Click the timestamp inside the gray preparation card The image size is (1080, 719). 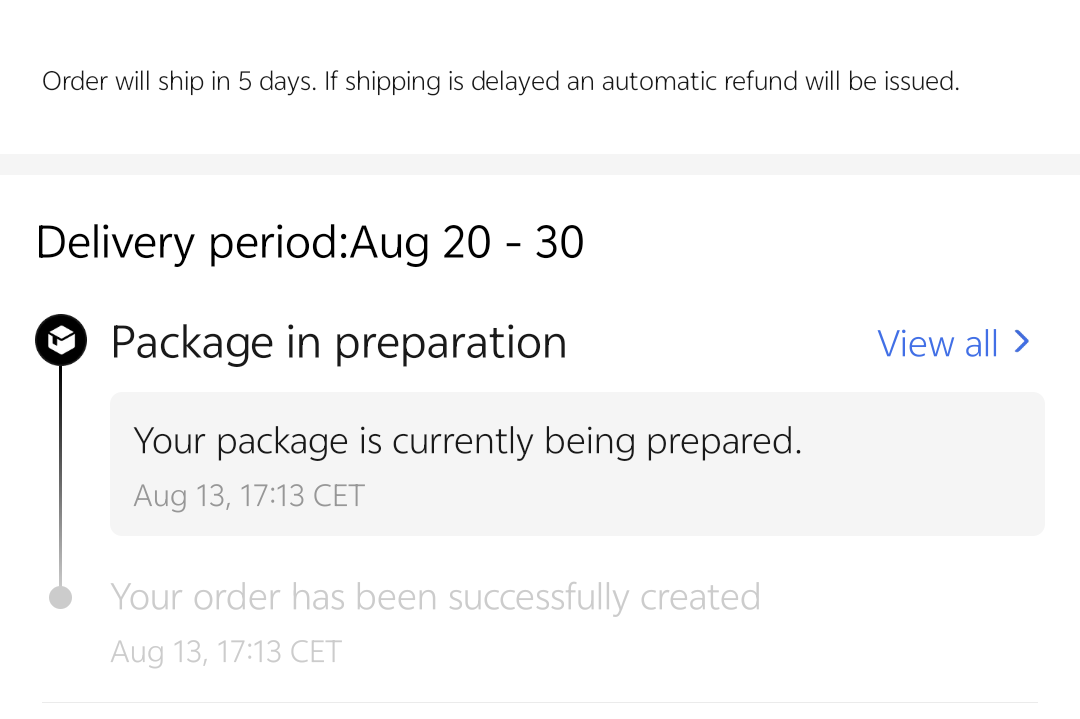pos(248,496)
